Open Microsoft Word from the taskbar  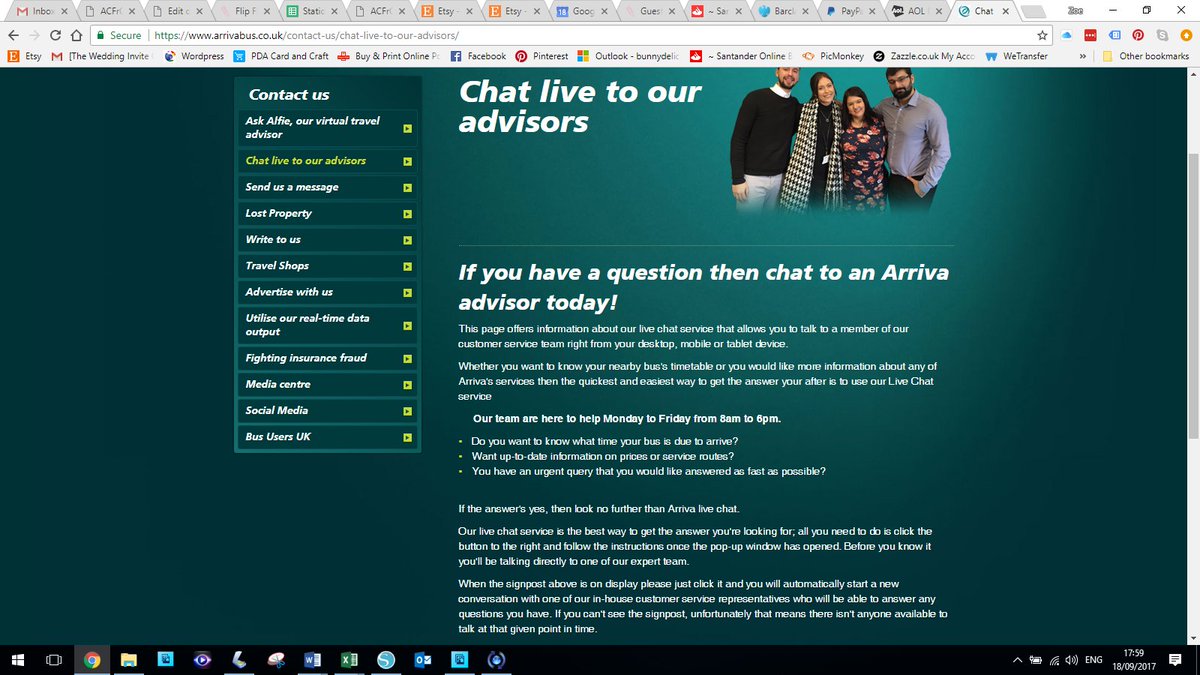(312, 660)
